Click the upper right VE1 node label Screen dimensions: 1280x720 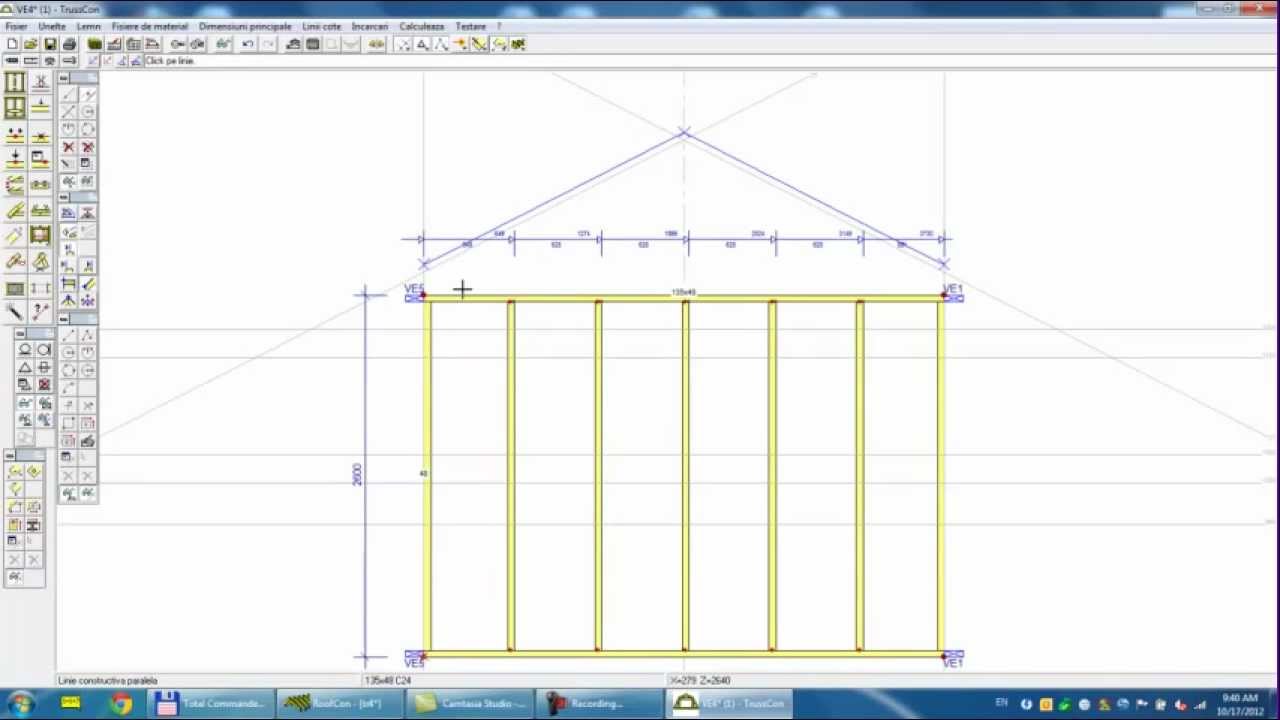952,288
